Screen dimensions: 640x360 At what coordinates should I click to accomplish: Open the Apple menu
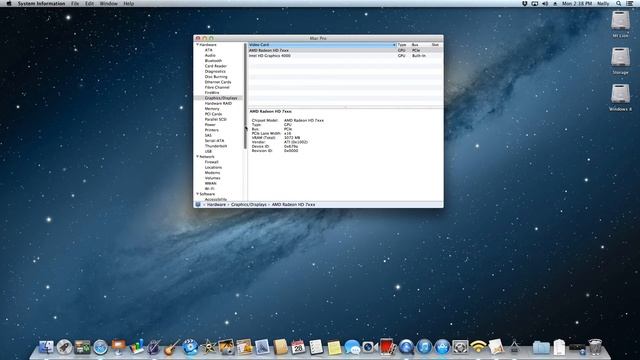click(9, 4)
